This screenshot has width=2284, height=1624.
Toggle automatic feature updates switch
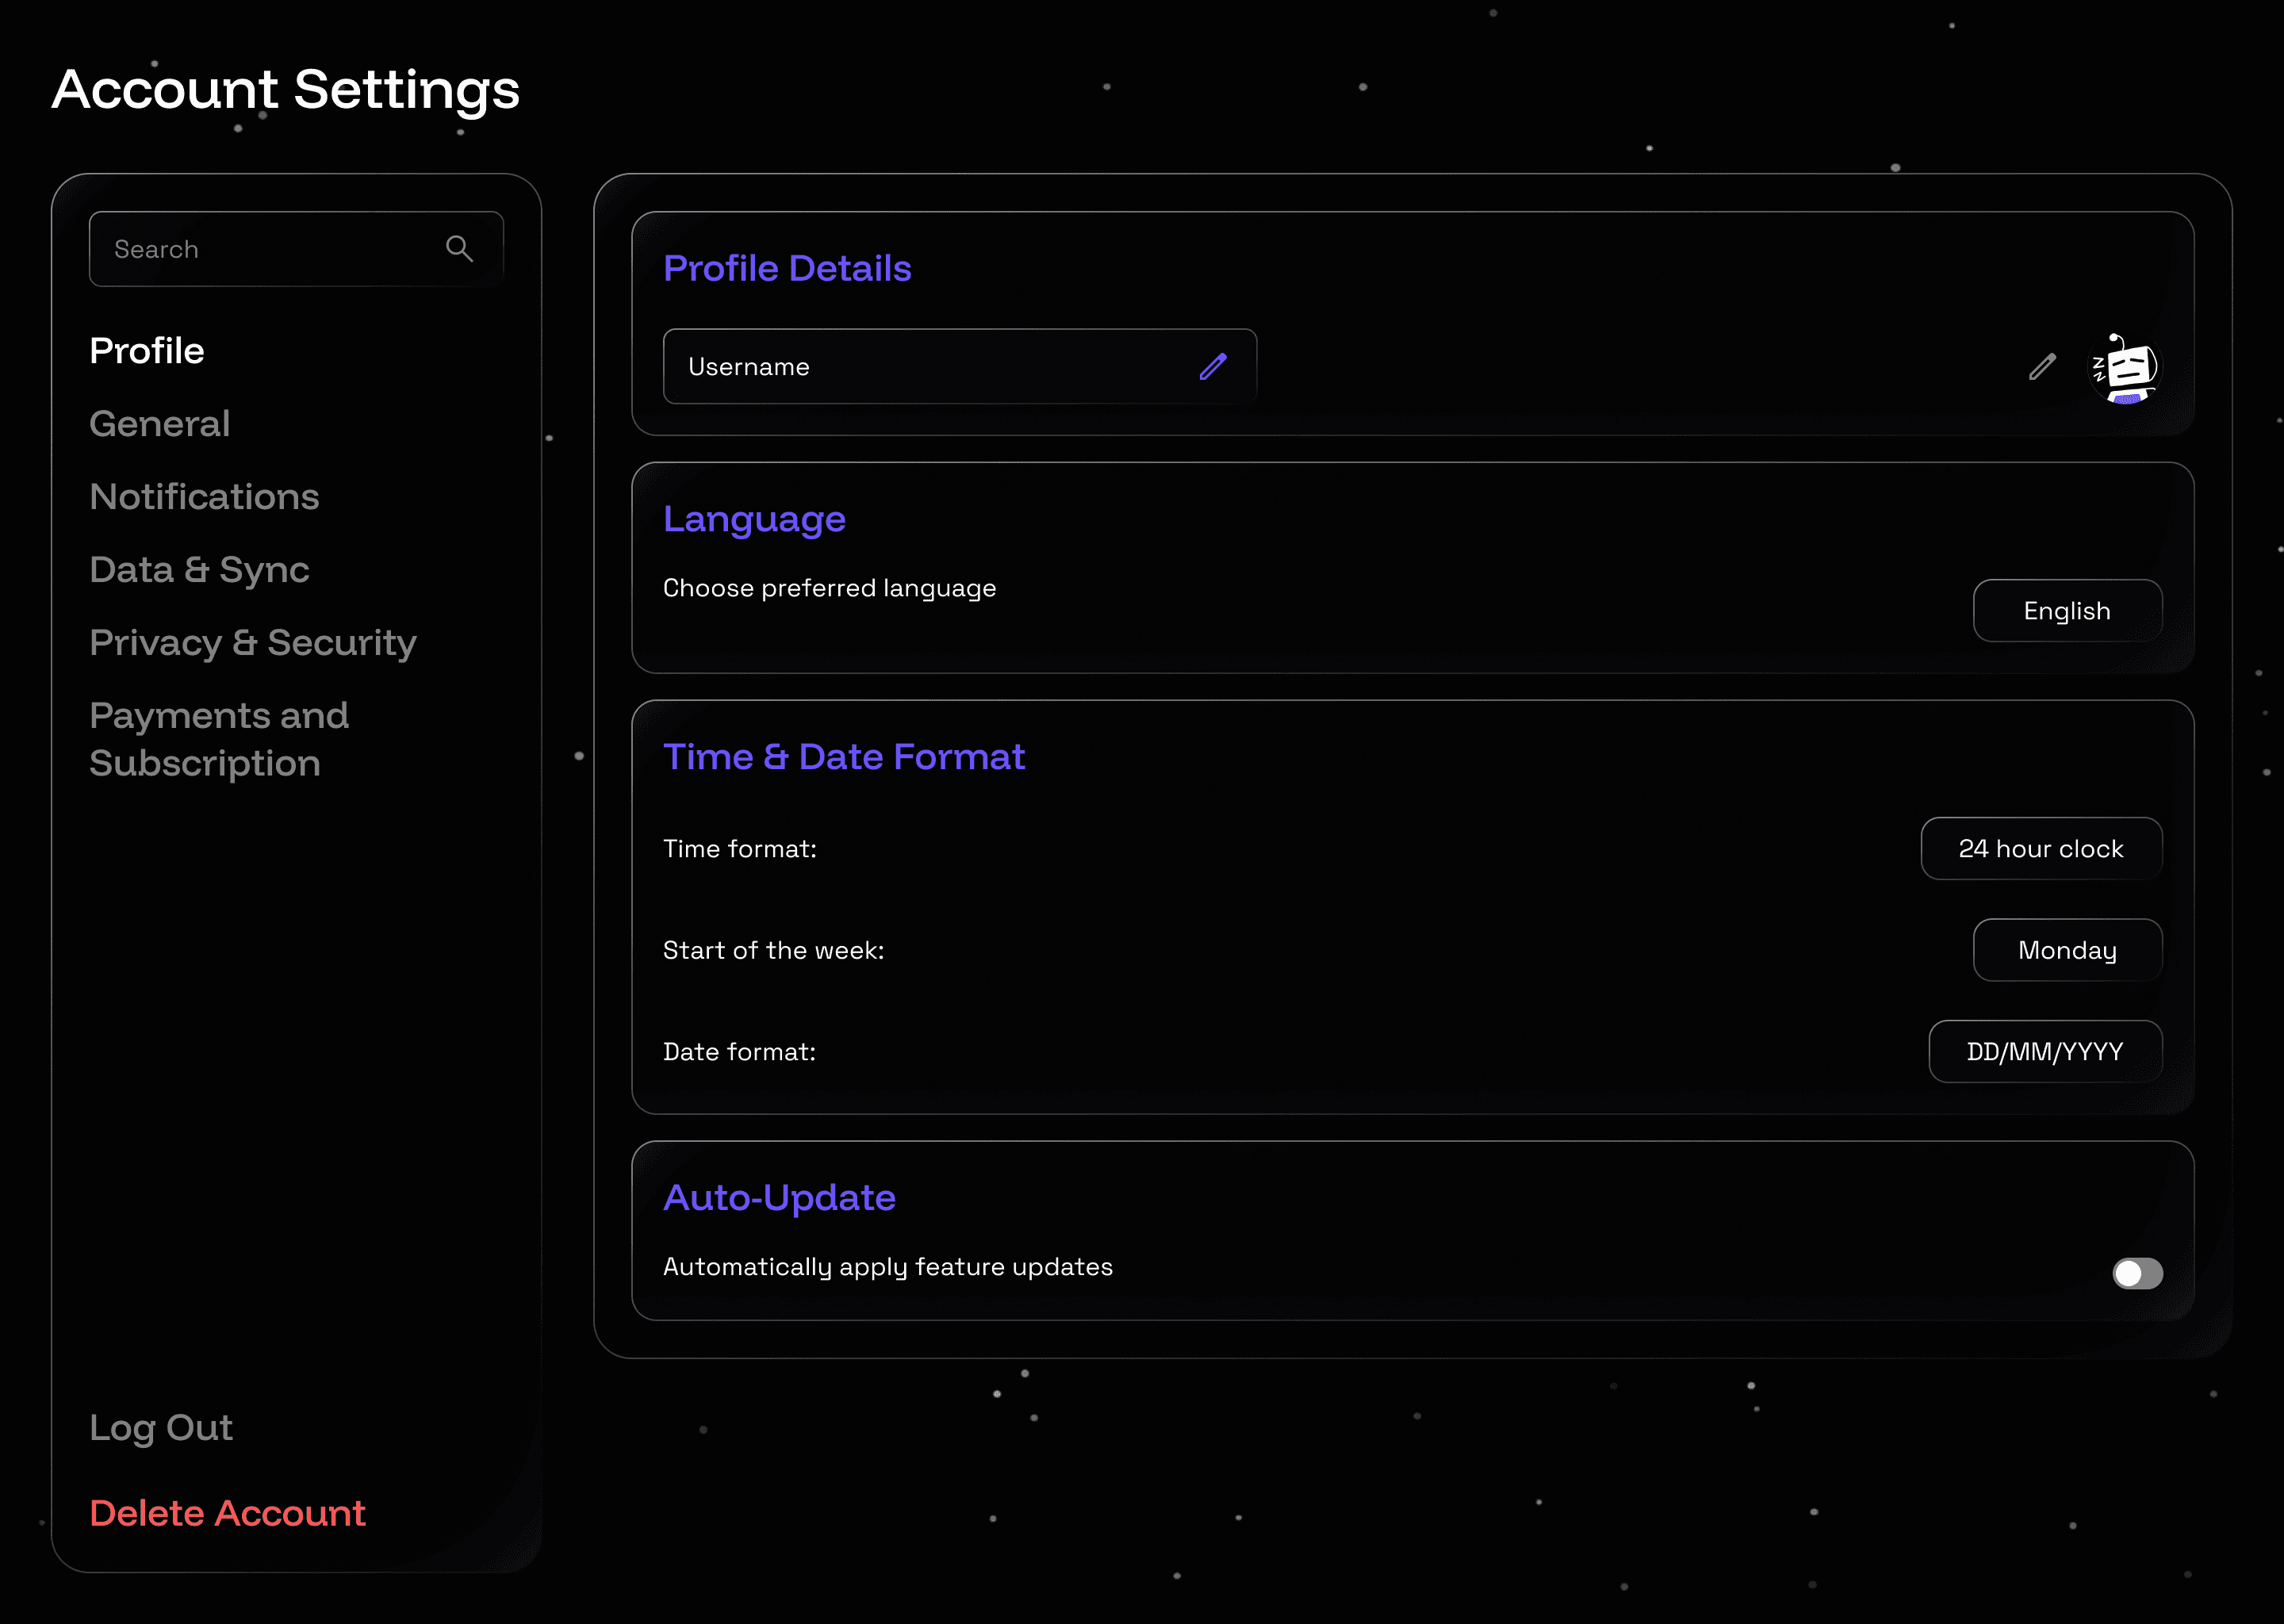pos(2137,1273)
